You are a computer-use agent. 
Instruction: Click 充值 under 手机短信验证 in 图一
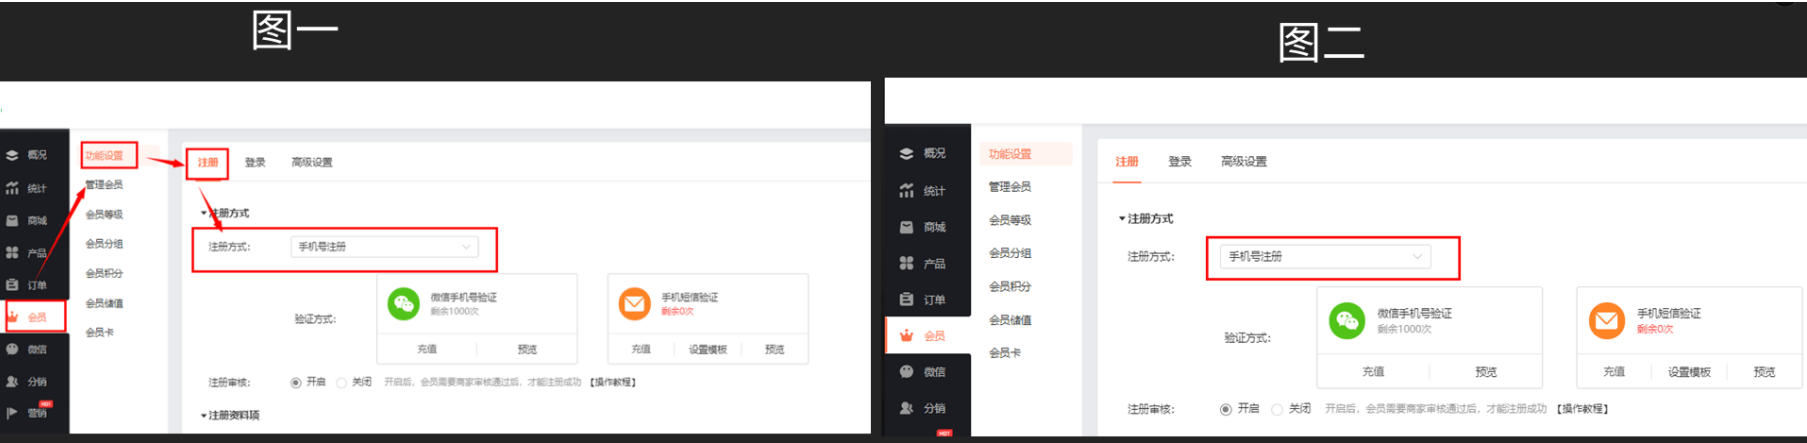pyautogui.click(x=641, y=349)
